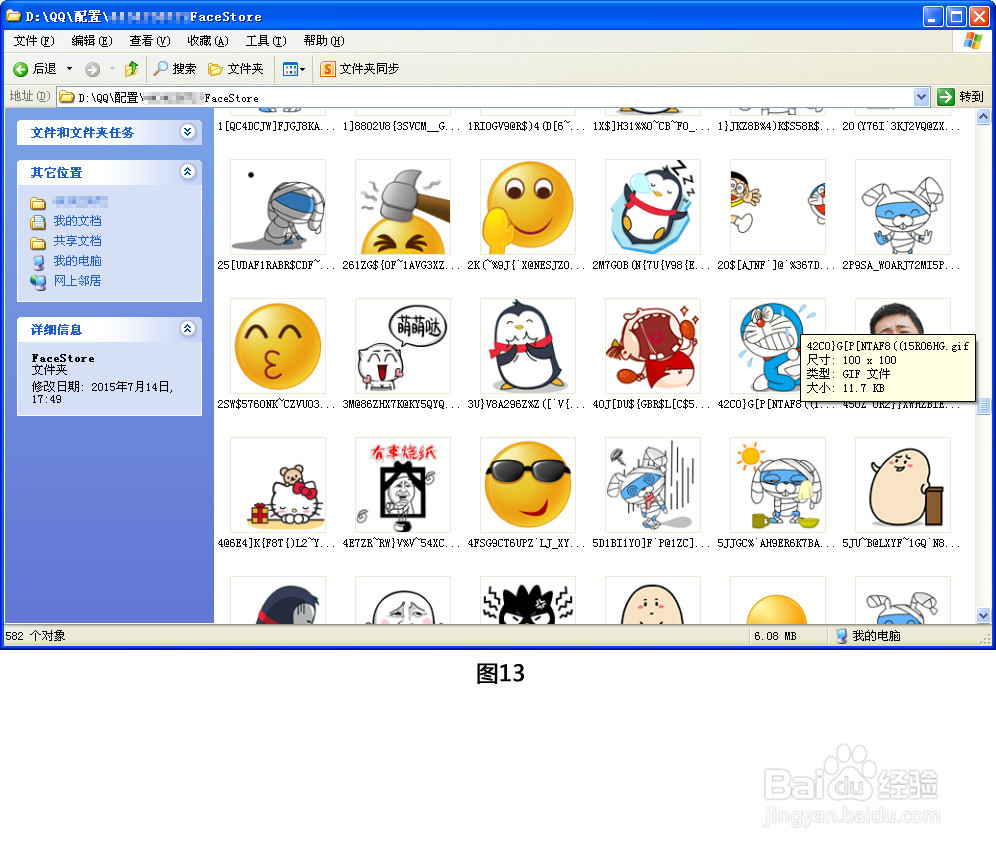This screenshot has height=850, width=996.
Task: Select the sunglasses smiley thumbnail 4FSG9CT6UPZ
Action: point(528,485)
